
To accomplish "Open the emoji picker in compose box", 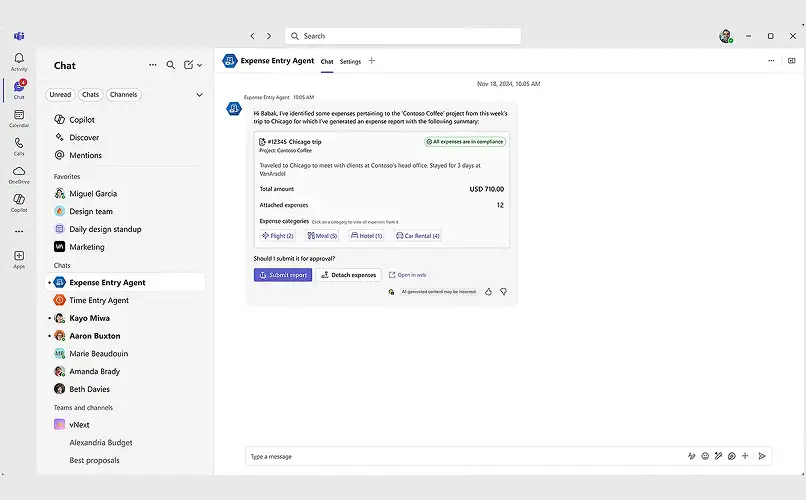I will 705,456.
